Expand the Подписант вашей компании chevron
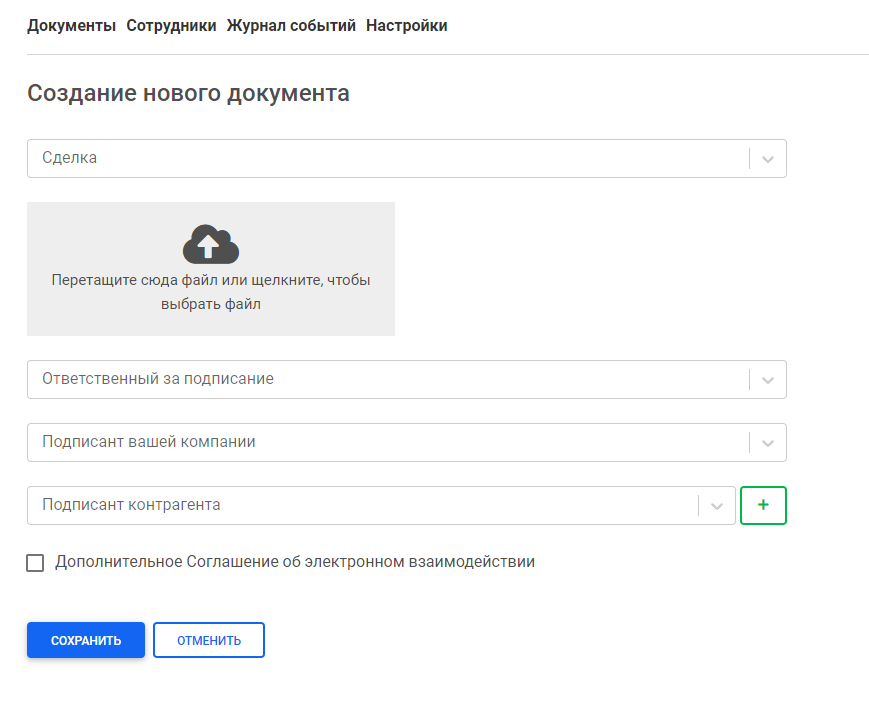 768,443
